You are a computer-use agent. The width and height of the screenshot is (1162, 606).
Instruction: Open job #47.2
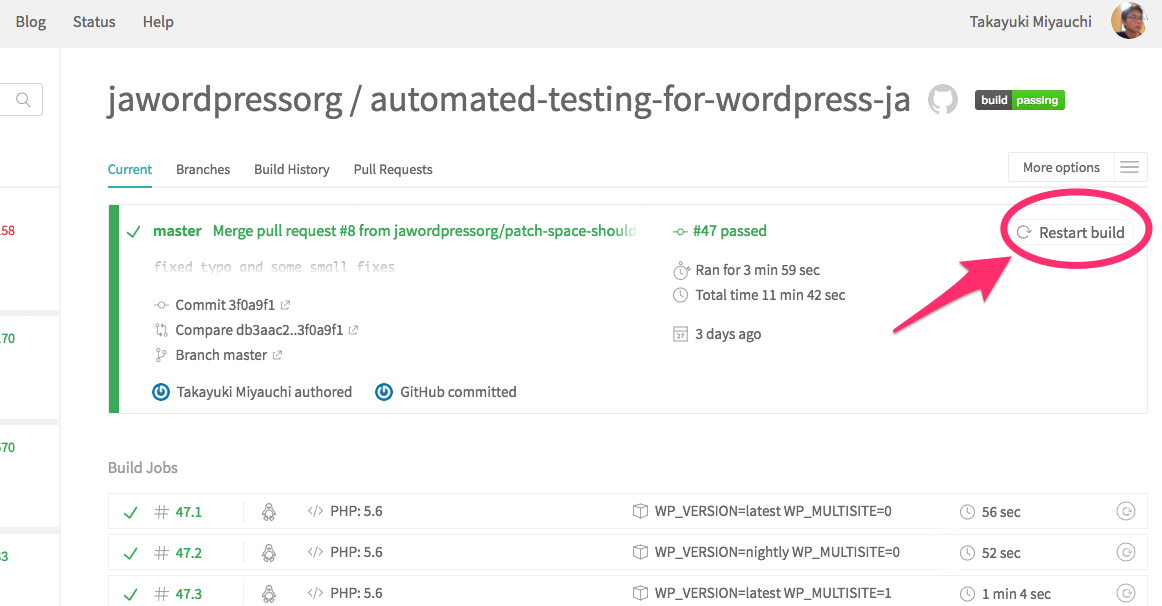pos(188,553)
